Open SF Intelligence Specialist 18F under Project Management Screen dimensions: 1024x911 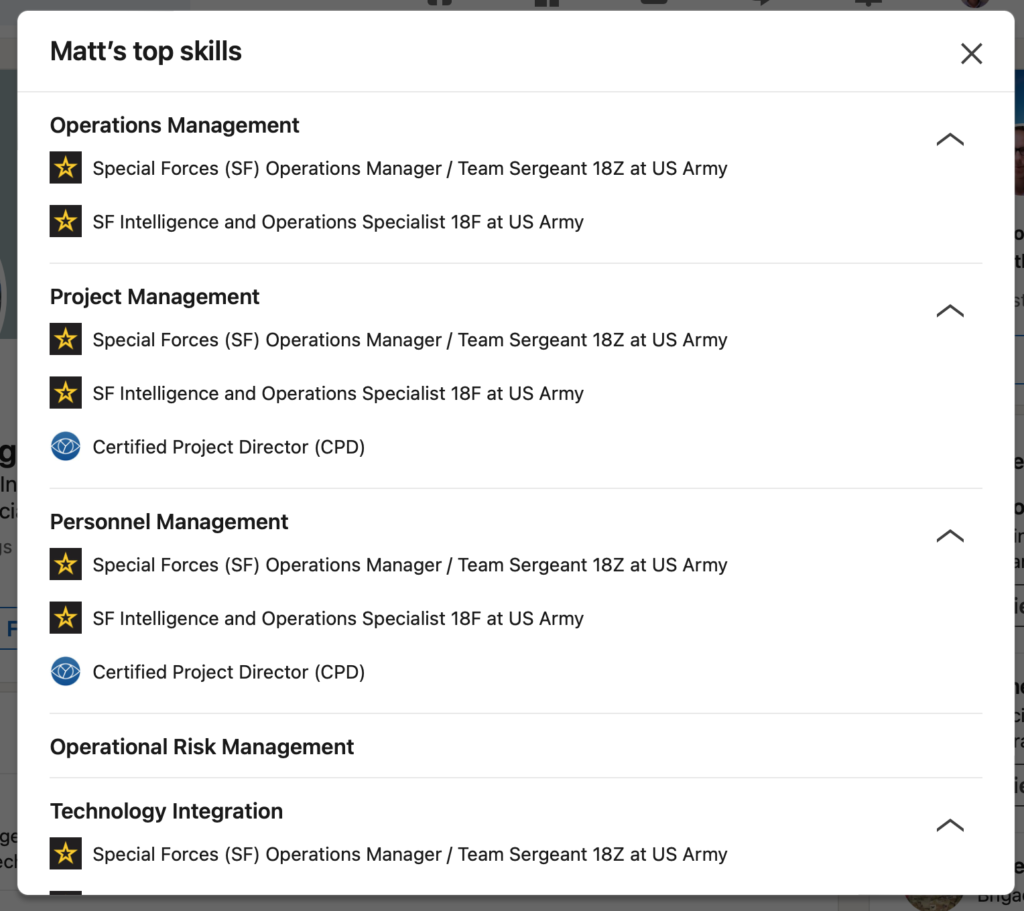click(x=338, y=394)
